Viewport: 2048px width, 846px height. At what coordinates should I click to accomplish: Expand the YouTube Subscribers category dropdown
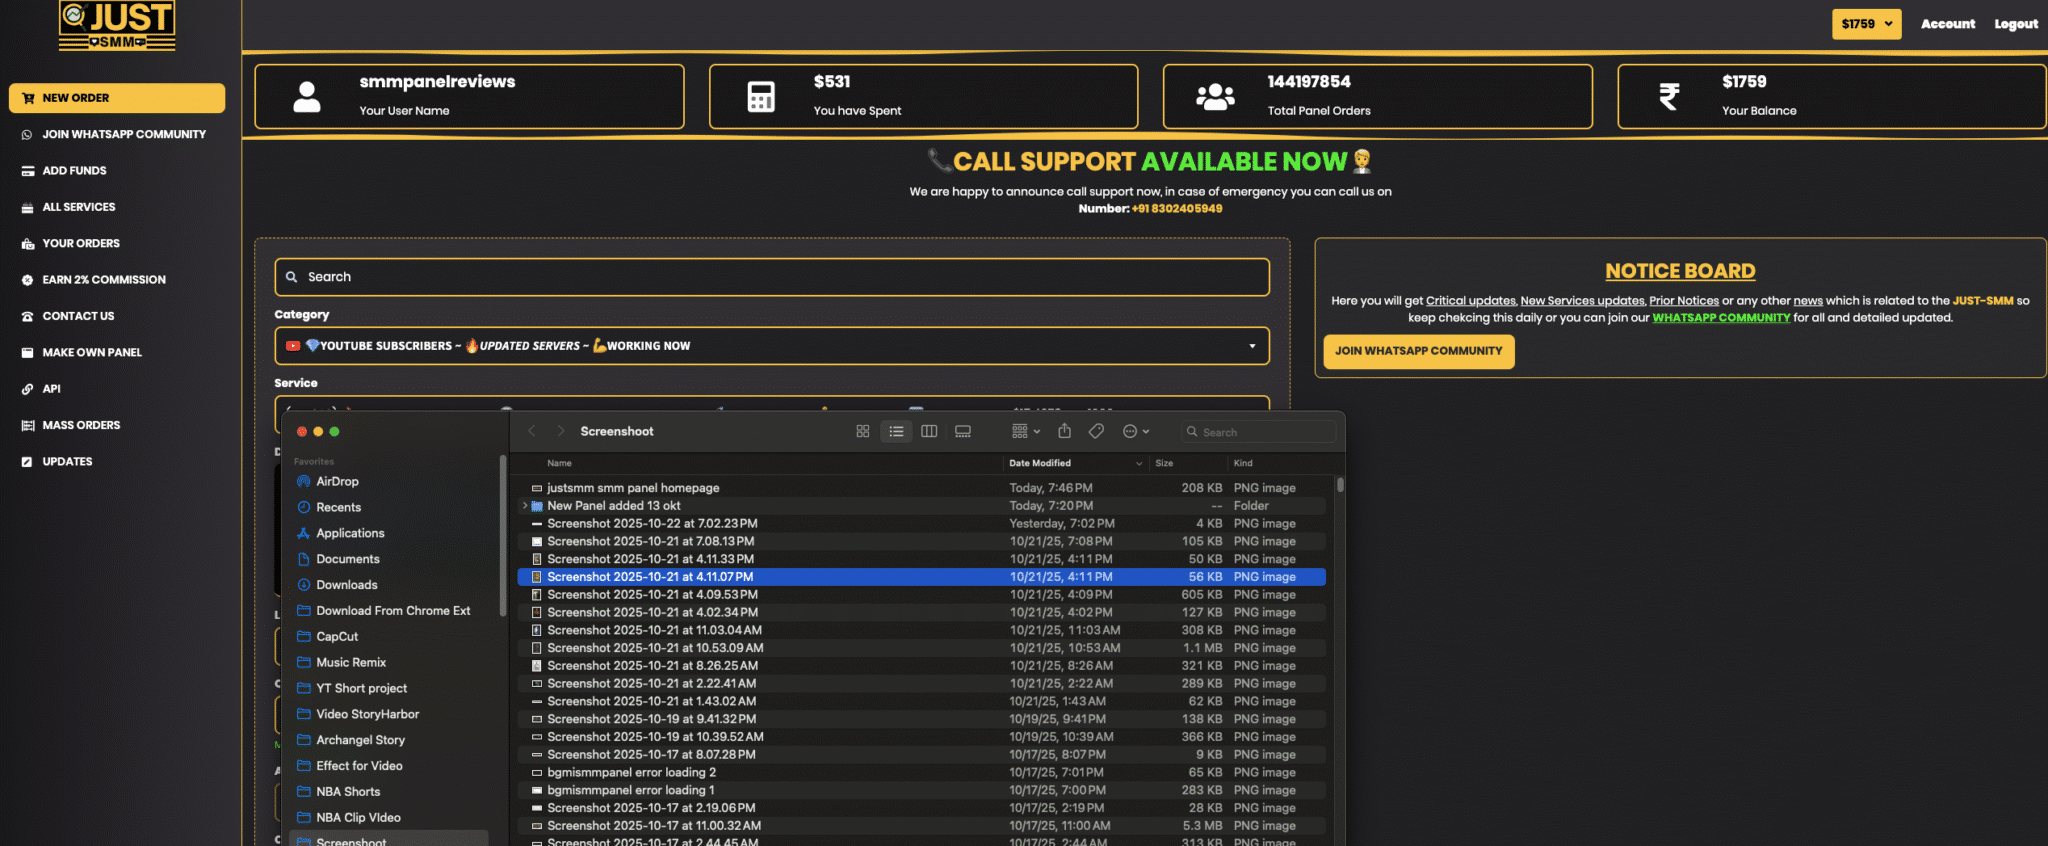(771, 346)
